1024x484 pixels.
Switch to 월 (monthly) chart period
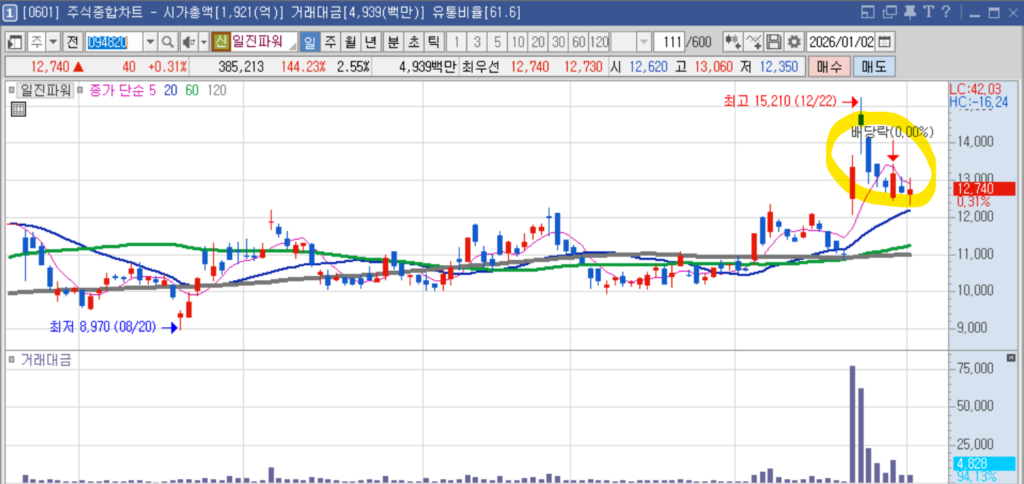(350, 42)
